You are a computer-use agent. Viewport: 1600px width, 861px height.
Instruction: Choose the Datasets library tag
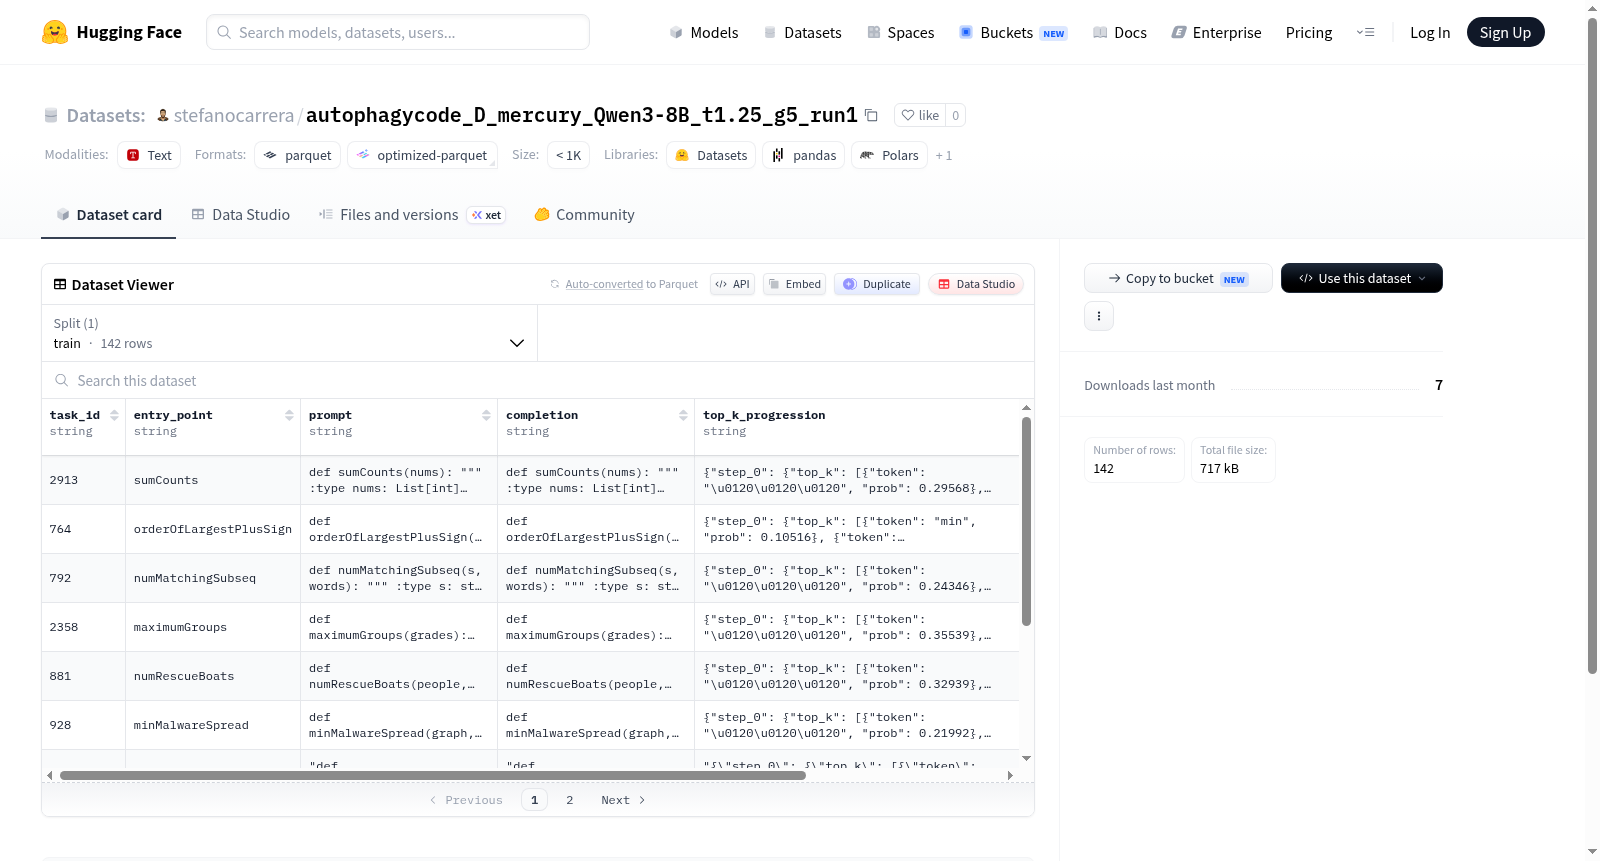click(711, 155)
